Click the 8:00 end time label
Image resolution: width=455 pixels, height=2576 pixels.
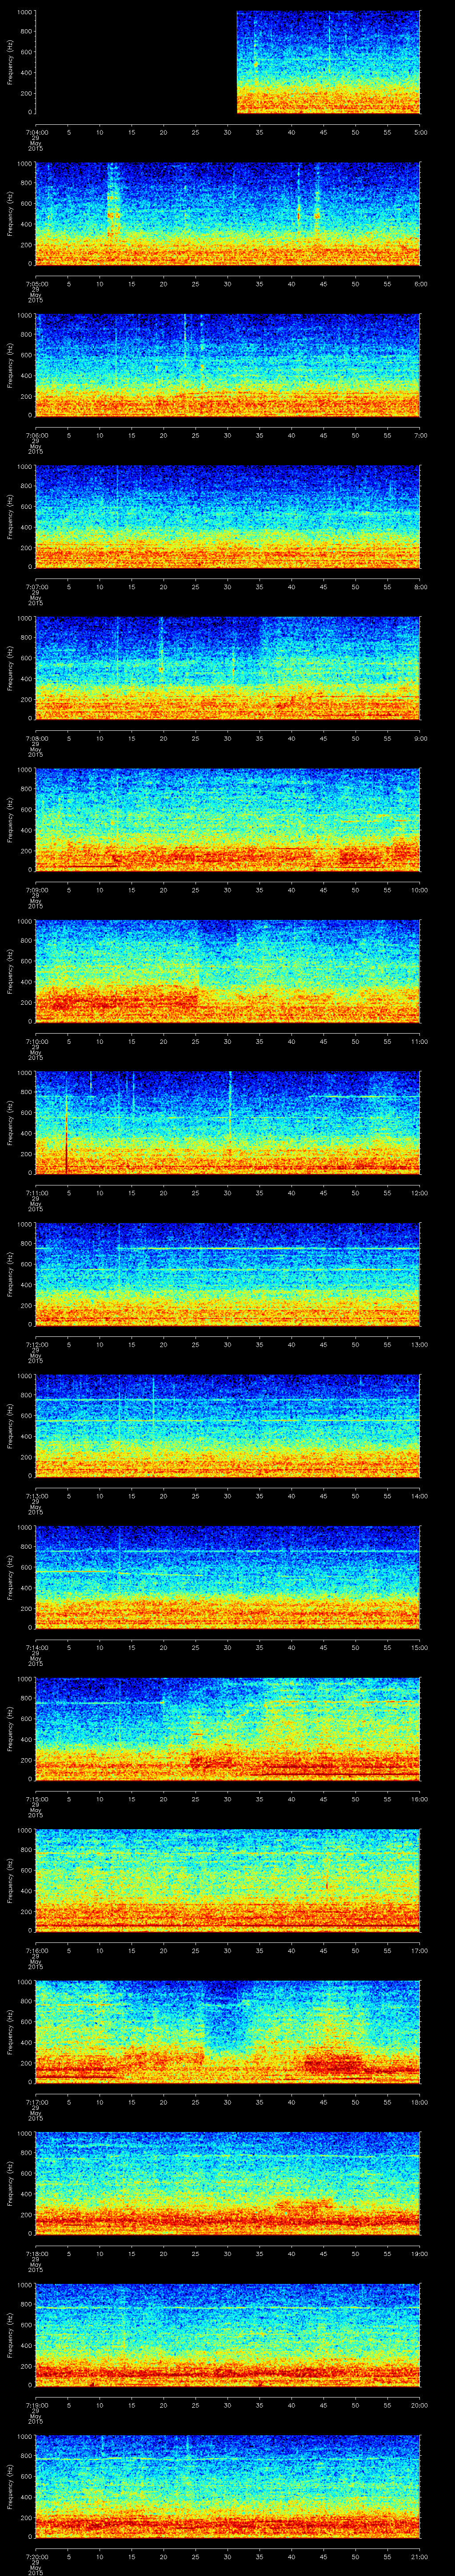point(420,587)
